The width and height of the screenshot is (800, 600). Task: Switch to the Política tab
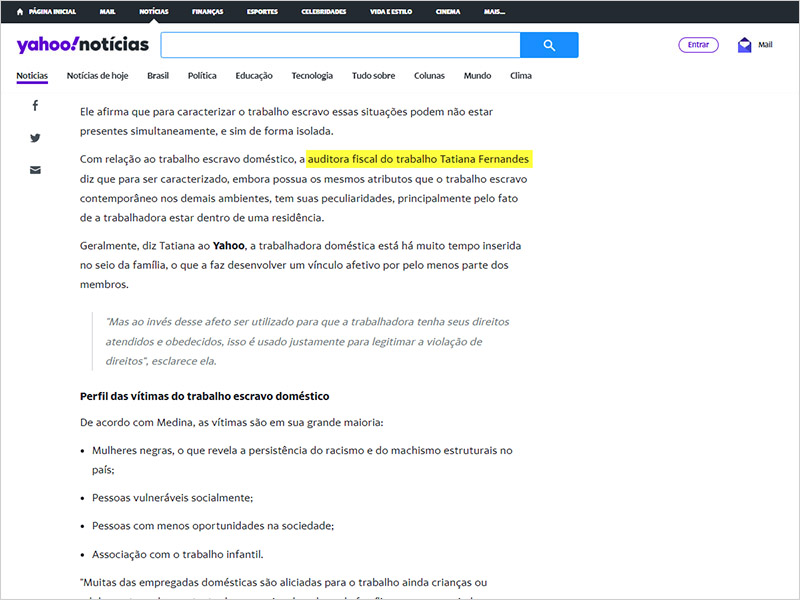[x=202, y=76]
